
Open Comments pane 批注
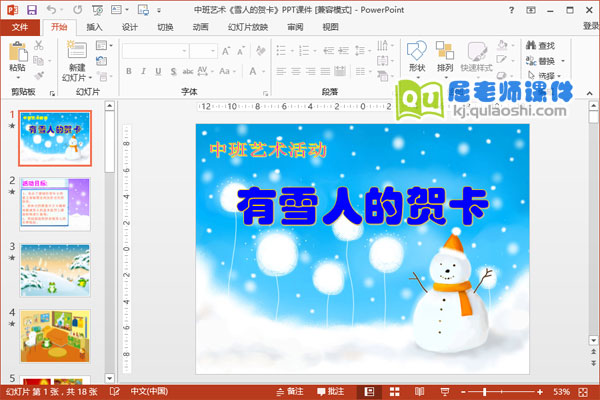coord(331,392)
